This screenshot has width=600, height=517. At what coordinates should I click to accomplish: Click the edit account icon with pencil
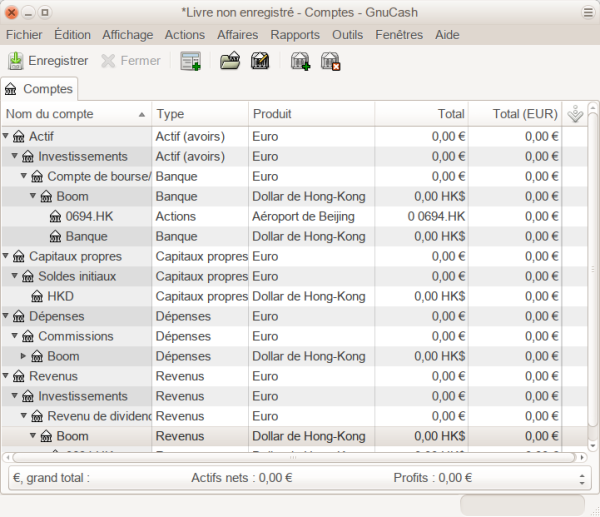point(260,61)
